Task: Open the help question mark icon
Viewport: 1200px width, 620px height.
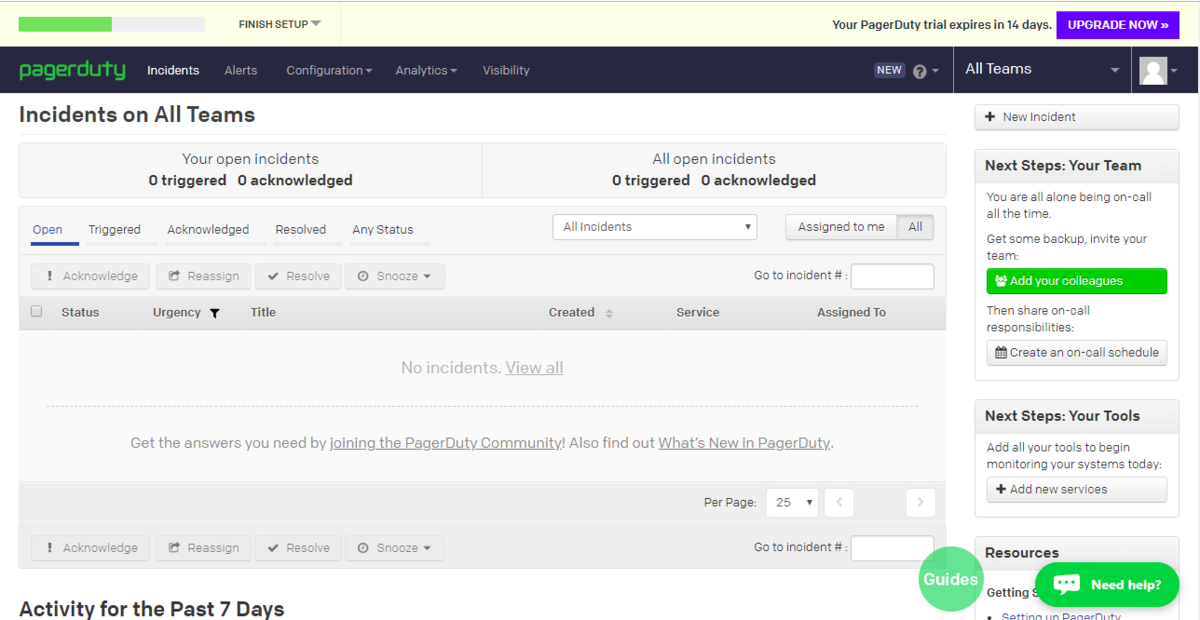Action: [920, 71]
